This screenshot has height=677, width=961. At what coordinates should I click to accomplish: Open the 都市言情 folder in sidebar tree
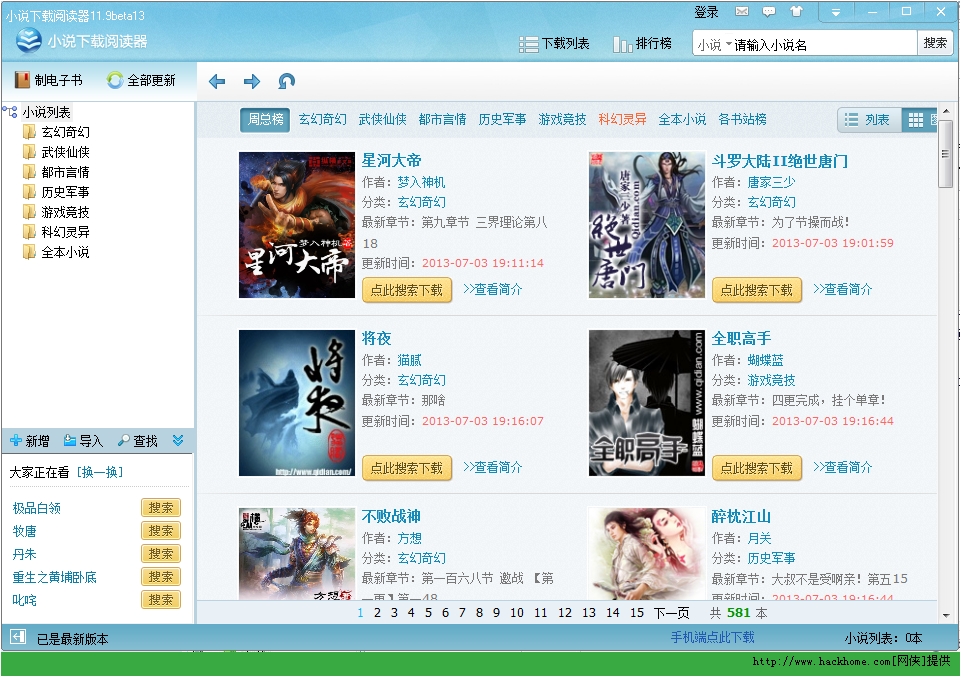point(65,172)
